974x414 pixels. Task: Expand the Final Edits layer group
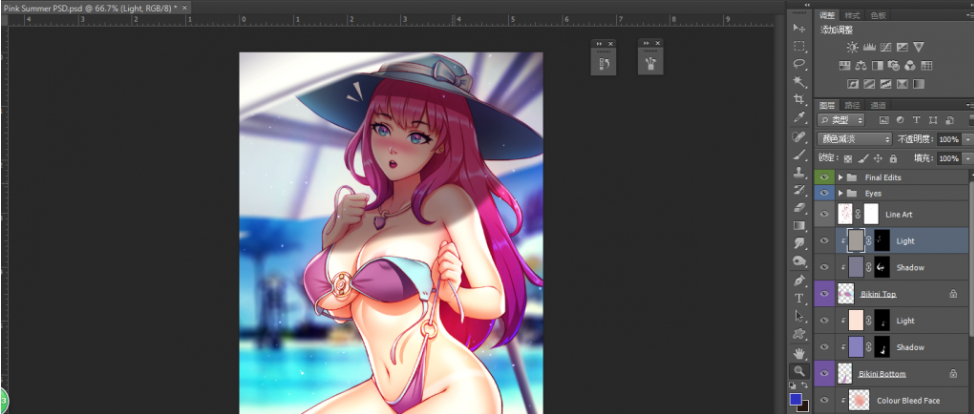pos(840,177)
